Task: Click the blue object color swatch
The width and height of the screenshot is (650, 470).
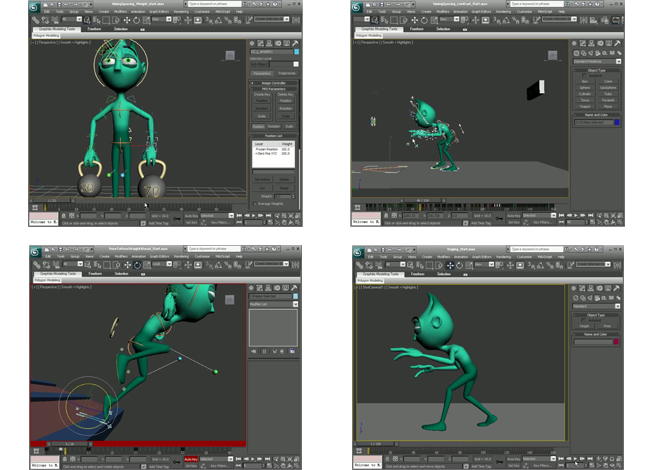Action: (617, 122)
